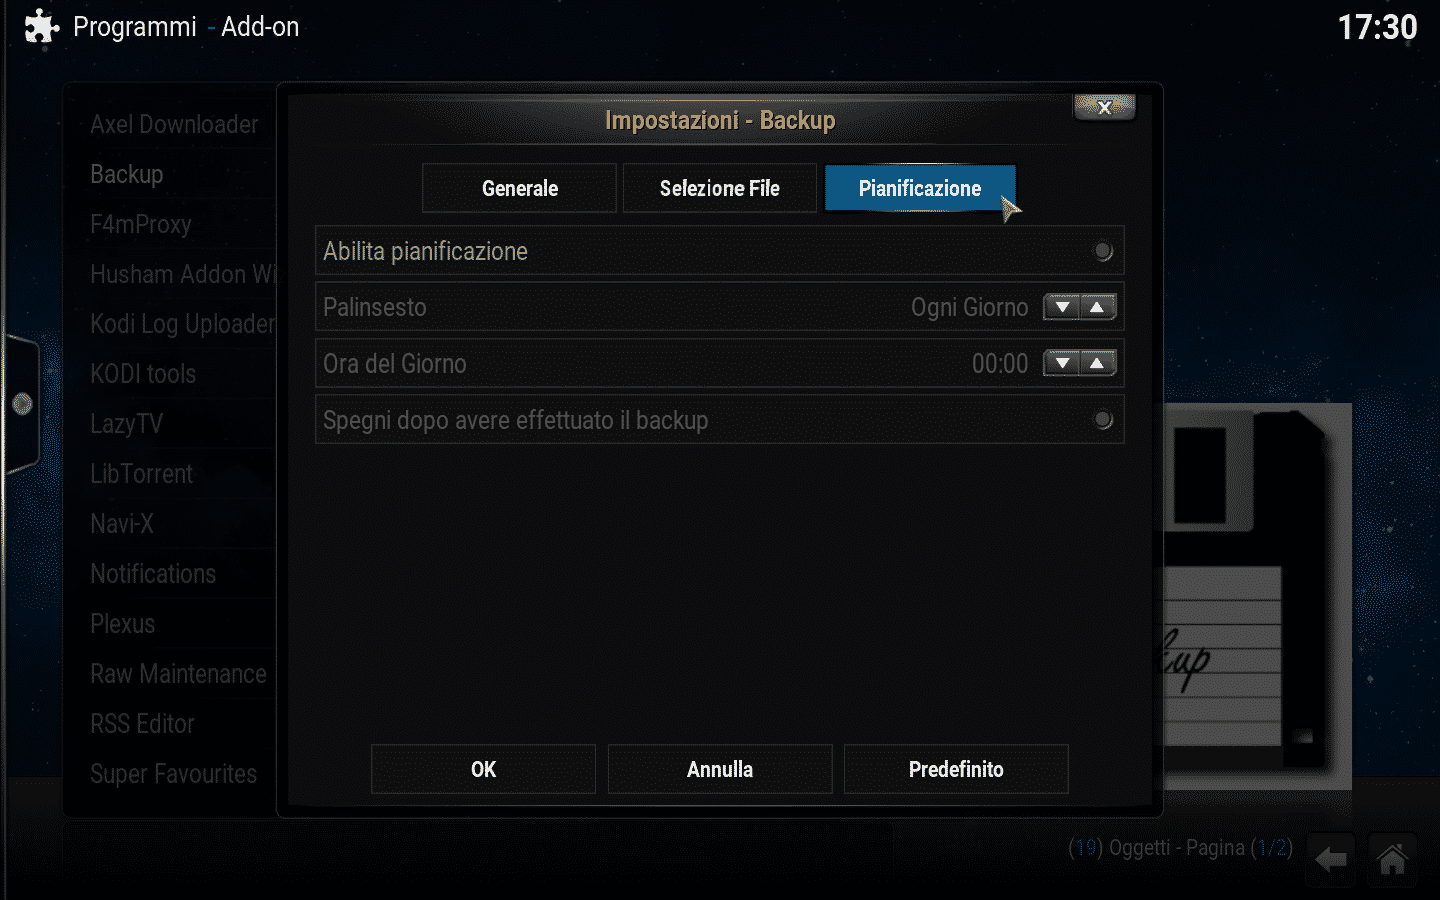Viewport: 1440px width, 900px height.
Task: Enable Abilita pianificazione toggle
Action: point(1102,251)
